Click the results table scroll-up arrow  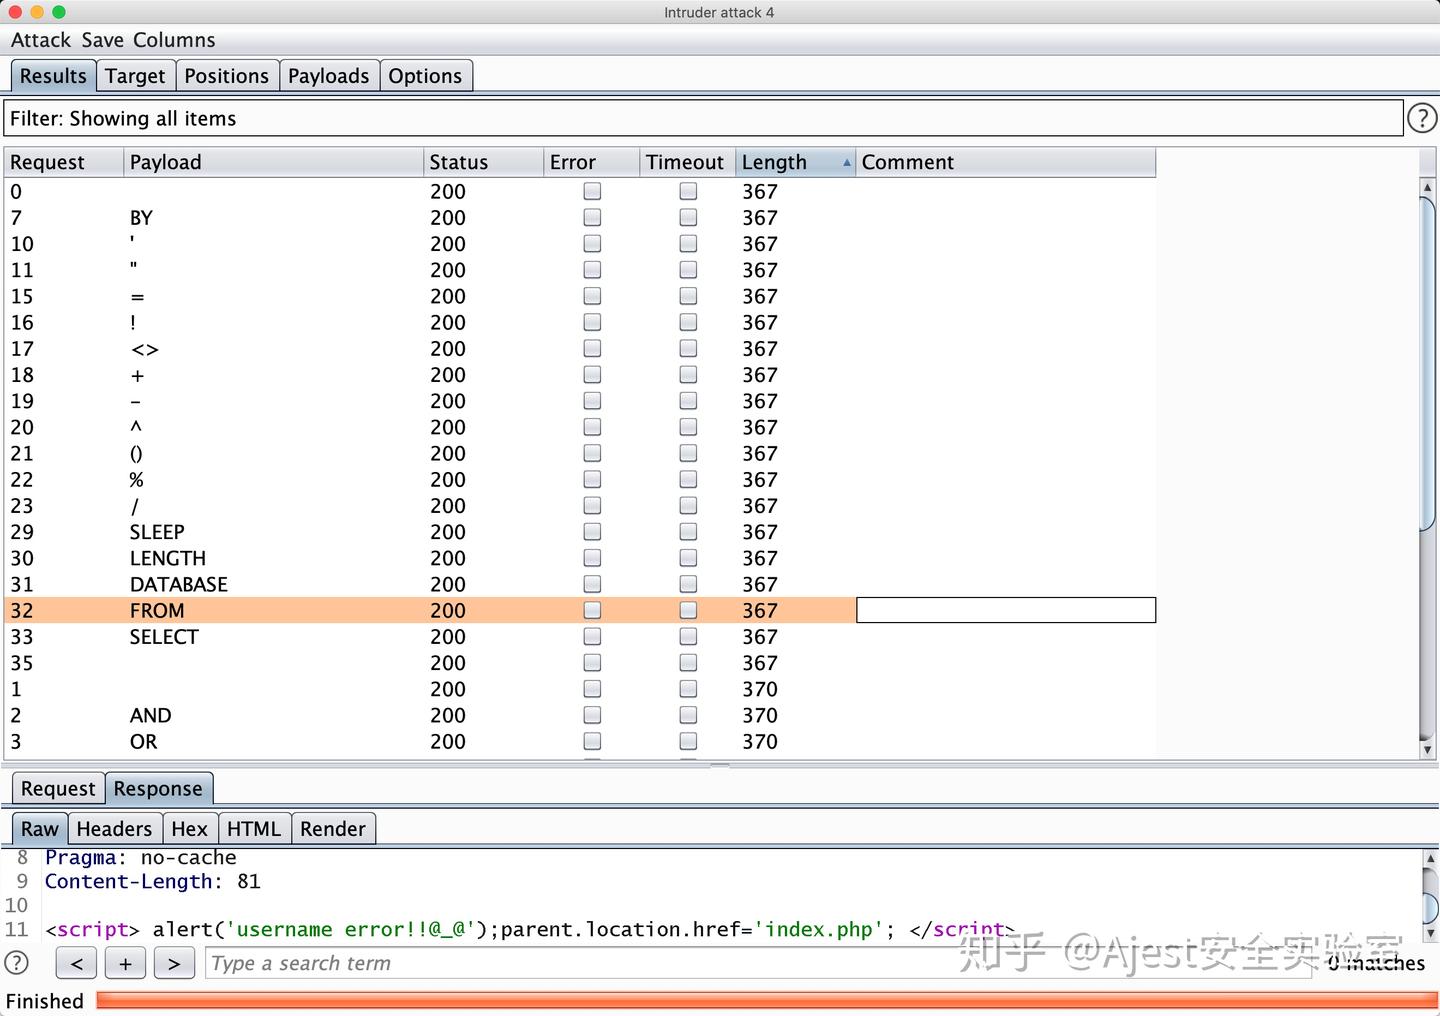point(1428,187)
